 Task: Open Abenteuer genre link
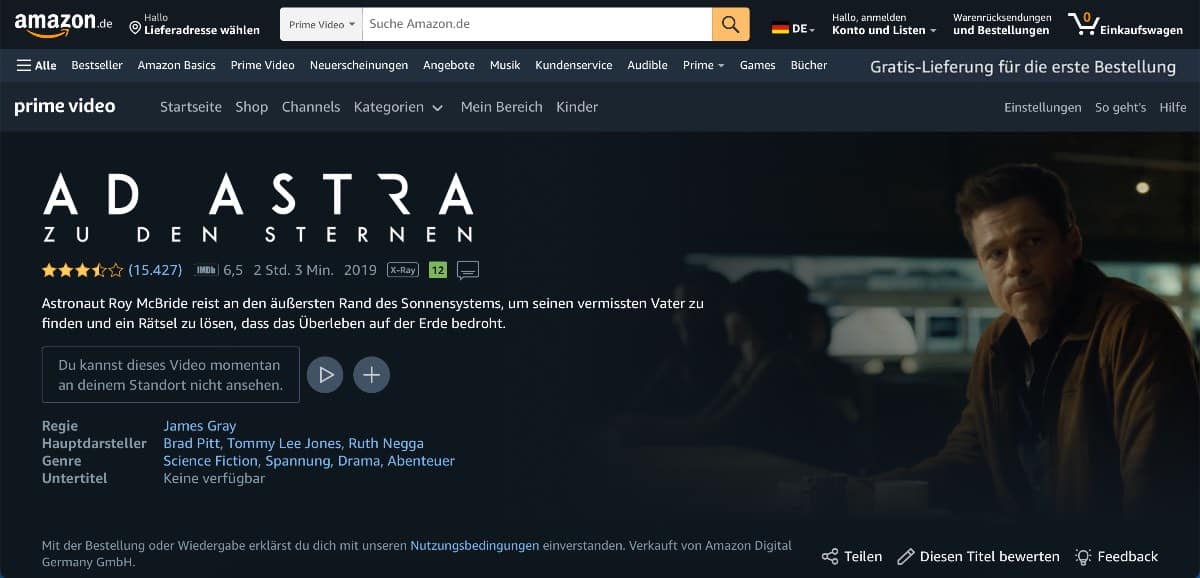click(421, 461)
